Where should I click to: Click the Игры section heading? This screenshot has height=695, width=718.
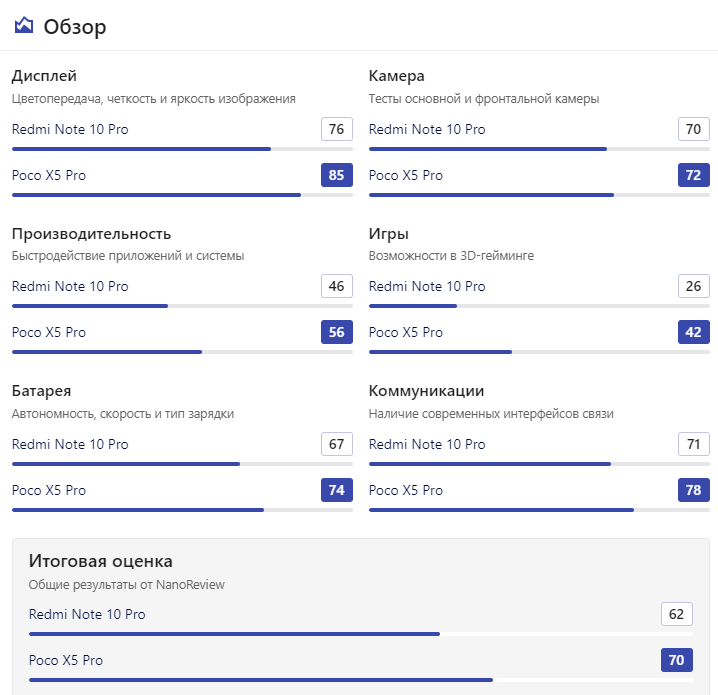(x=389, y=233)
